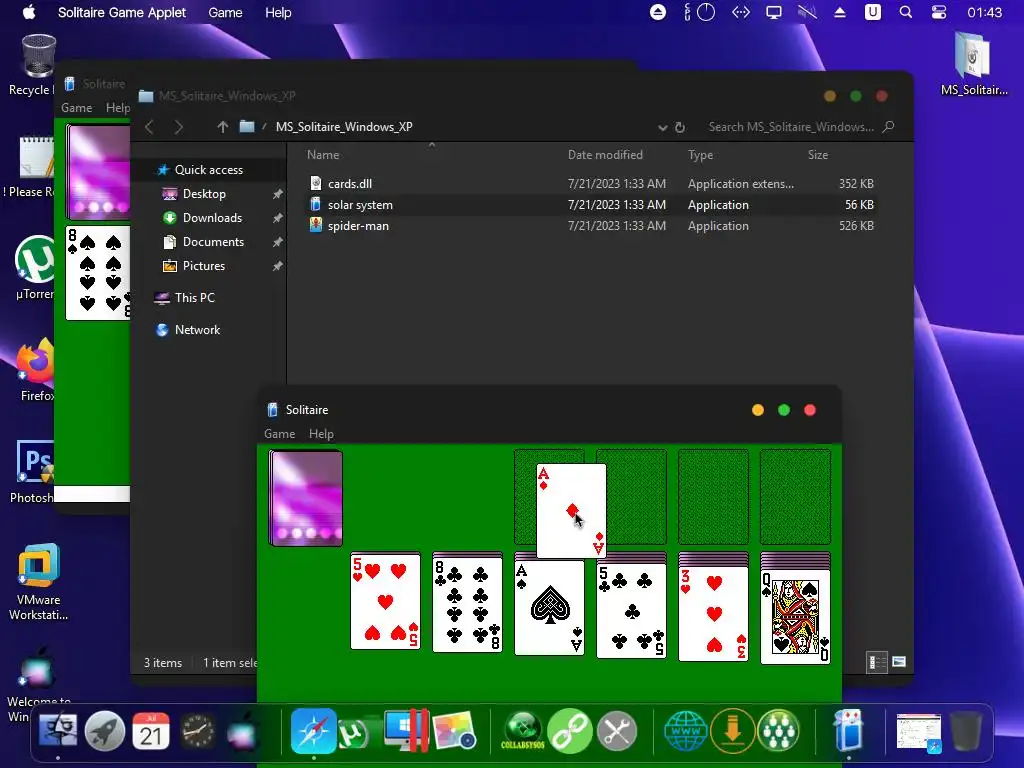This screenshot has height=768, width=1024.
Task: Open Help menu in front Solitaire window
Action: point(321,434)
